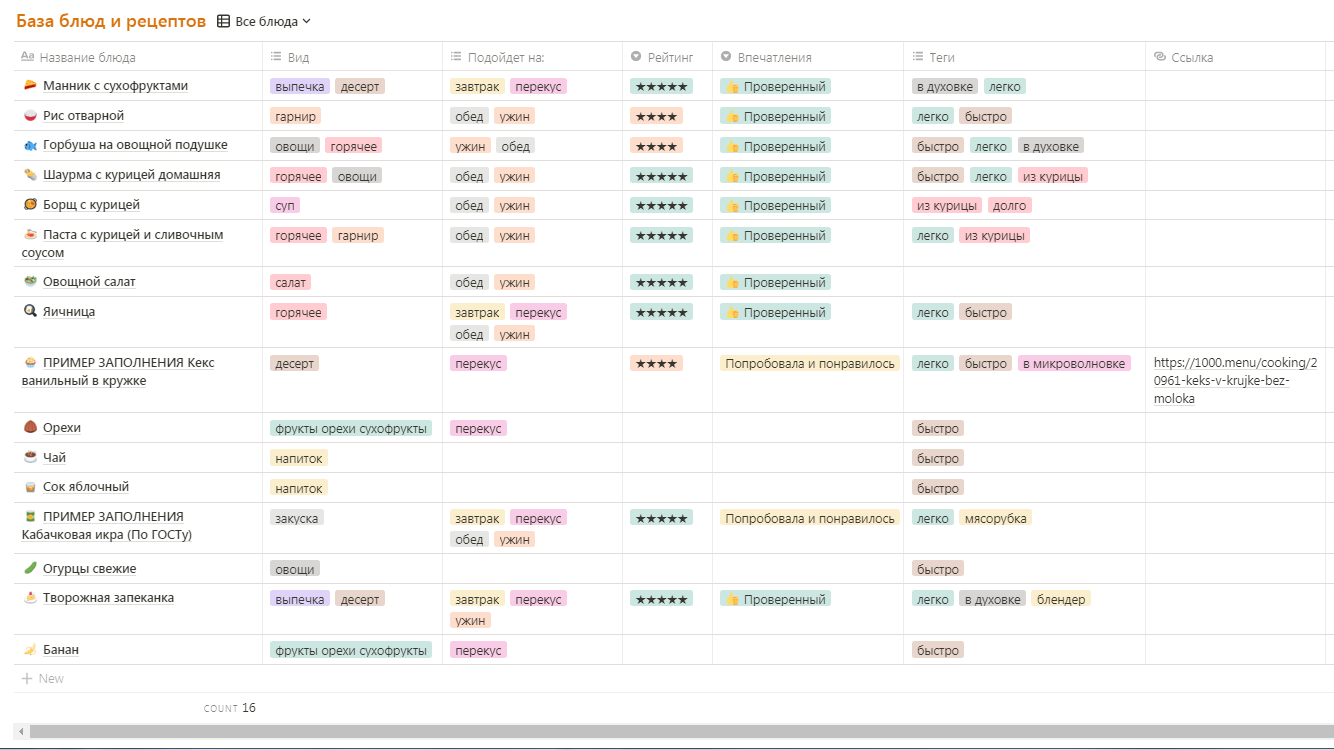Click the блендер tag in Творожная запеканка row

tap(1061, 599)
